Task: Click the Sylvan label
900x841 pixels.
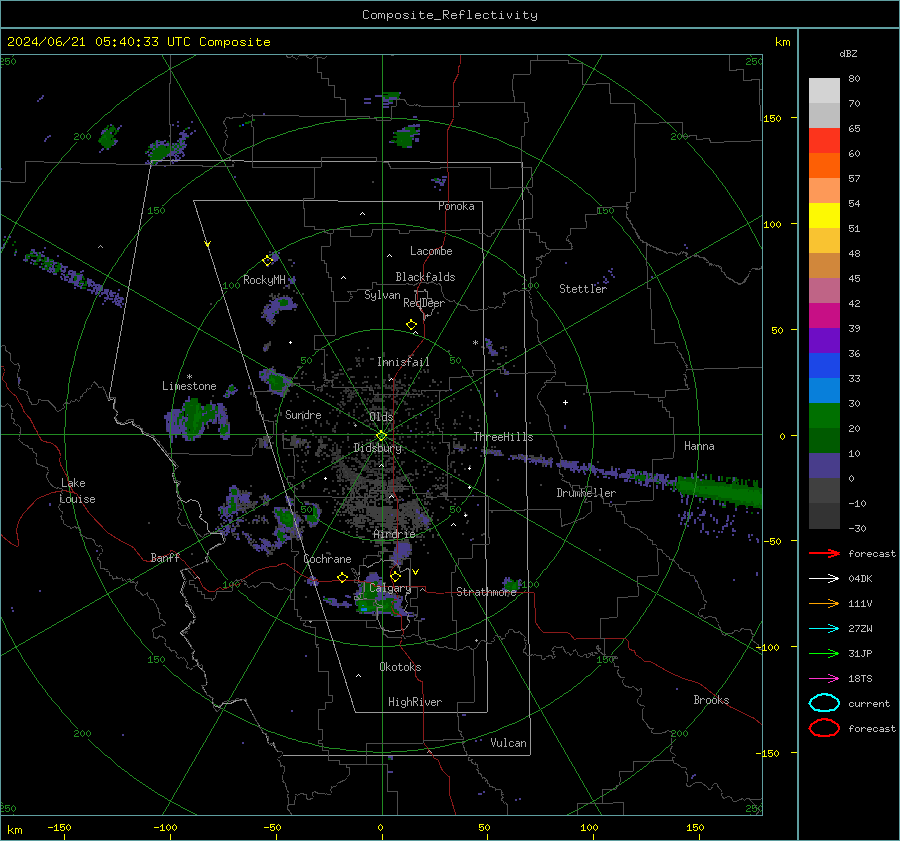Action: point(382,295)
